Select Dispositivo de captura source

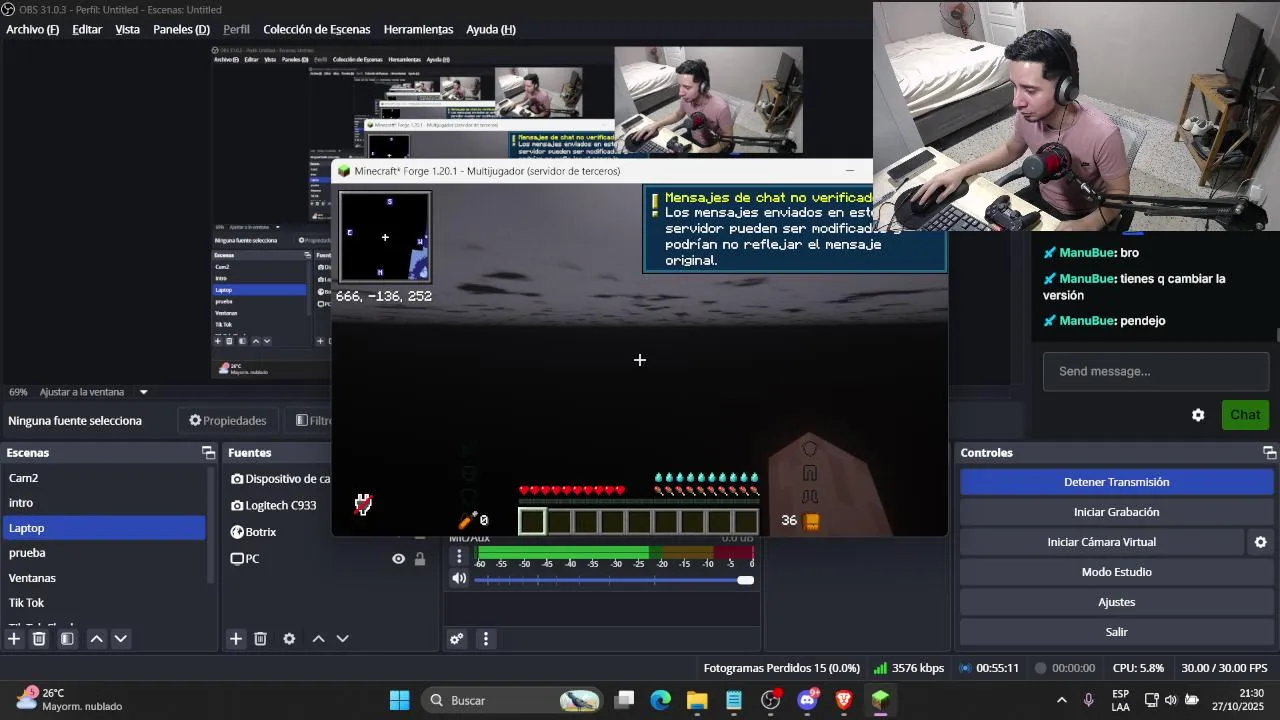[x=281, y=479]
